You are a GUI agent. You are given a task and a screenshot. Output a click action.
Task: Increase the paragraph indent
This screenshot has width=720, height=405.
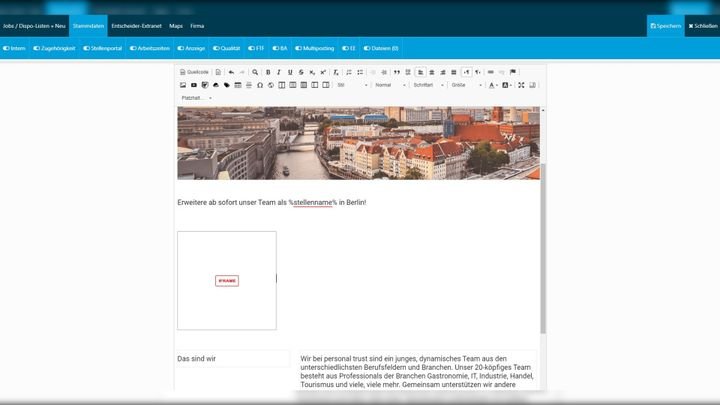click(x=384, y=72)
